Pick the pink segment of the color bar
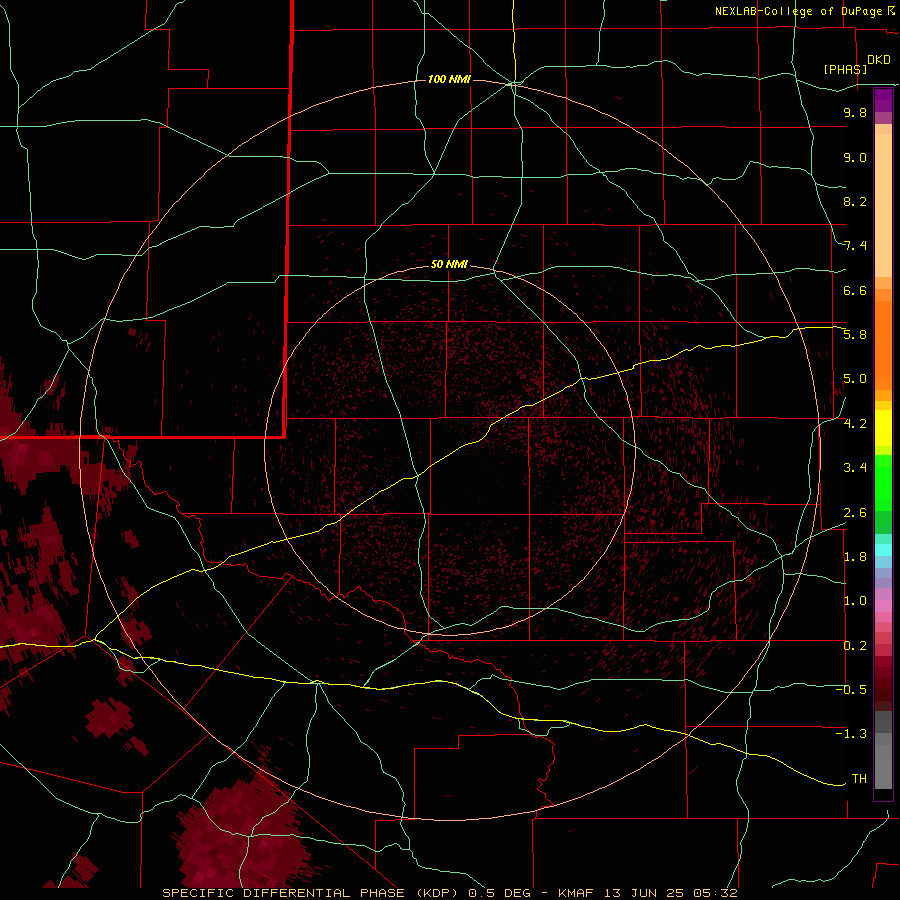900x900 pixels. (x=883, y=606)
